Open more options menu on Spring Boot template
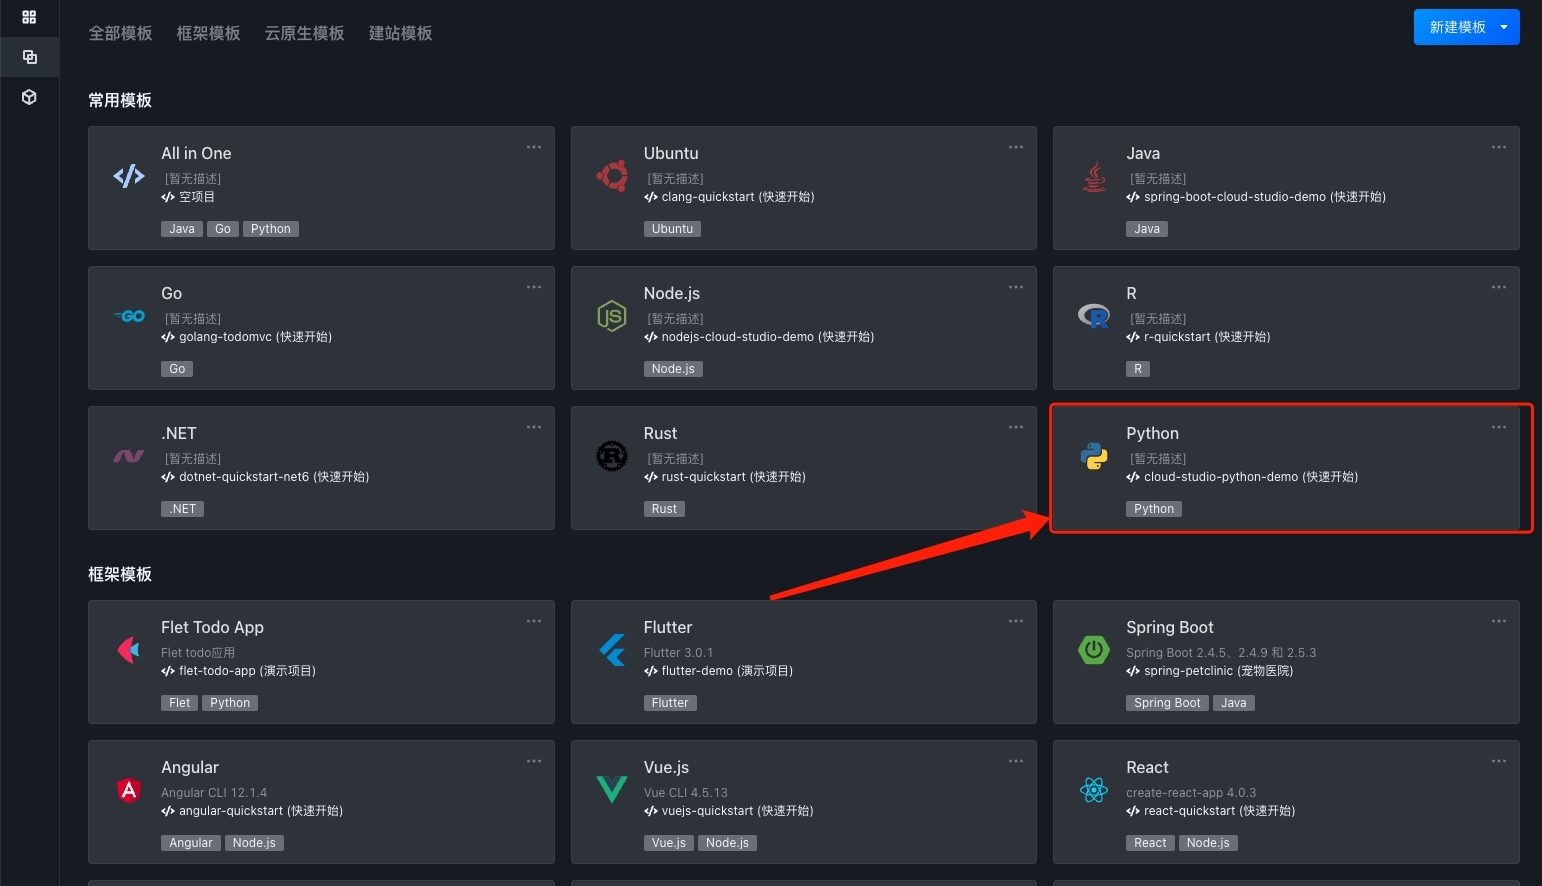 tap(1499, 621)
